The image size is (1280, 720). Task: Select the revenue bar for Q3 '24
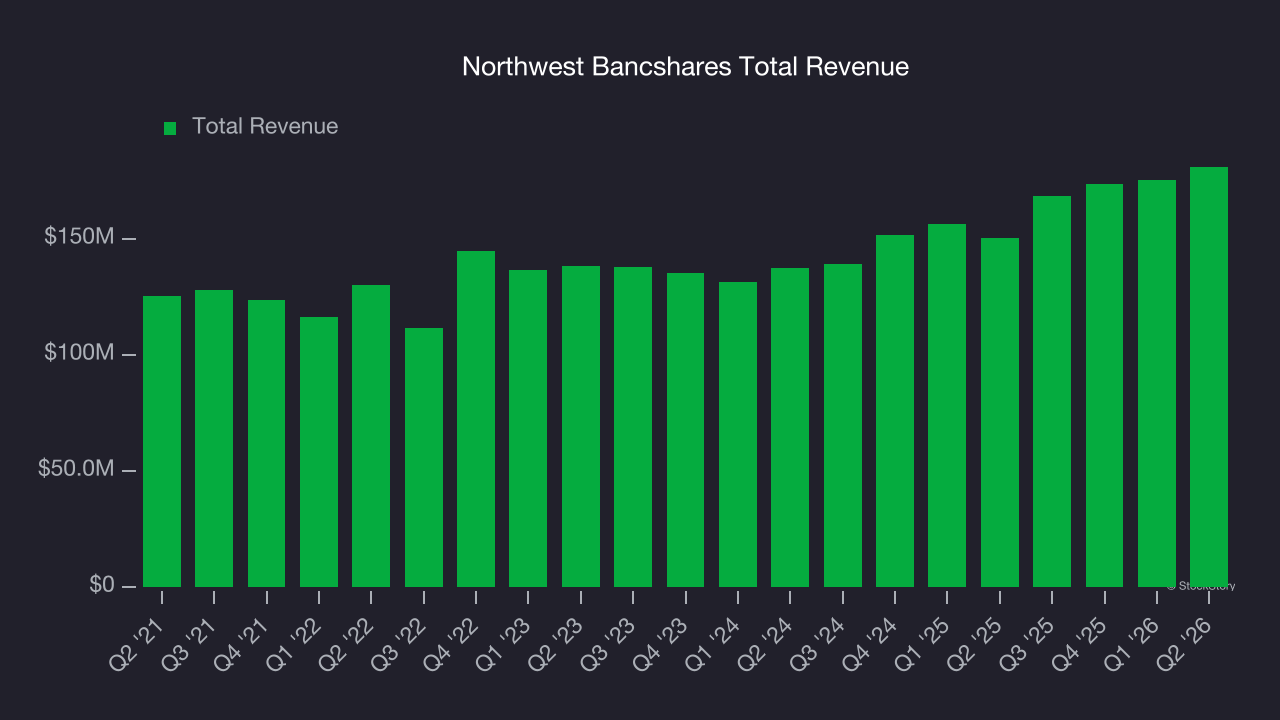tap(843, 425)
